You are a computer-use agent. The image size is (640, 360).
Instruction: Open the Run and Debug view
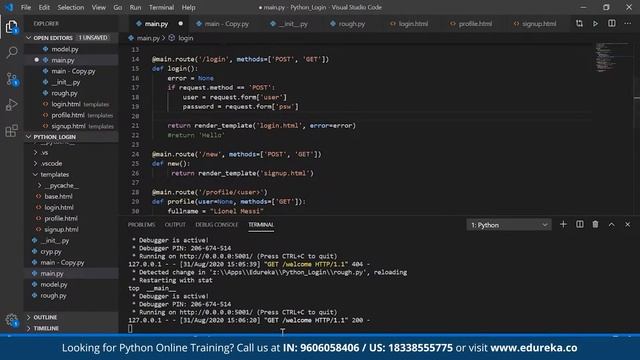(11, 105)
